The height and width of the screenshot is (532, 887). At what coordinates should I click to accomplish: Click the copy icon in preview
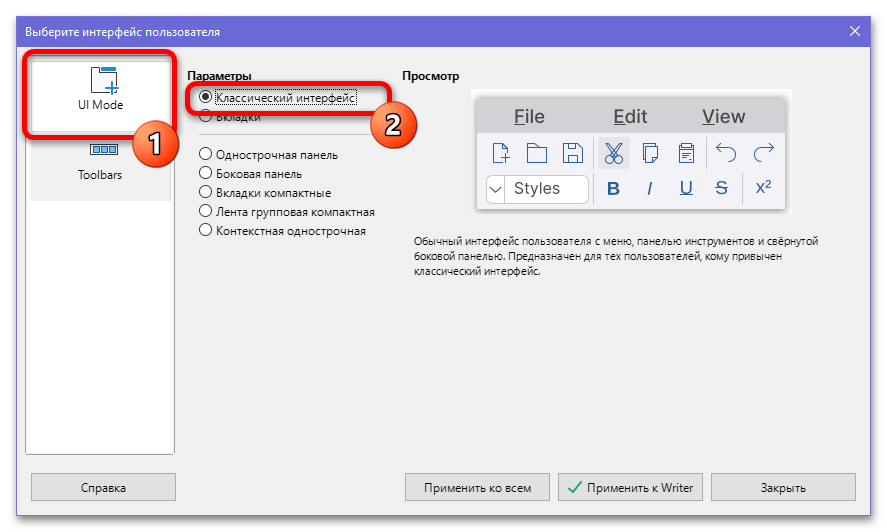point(650,153)
